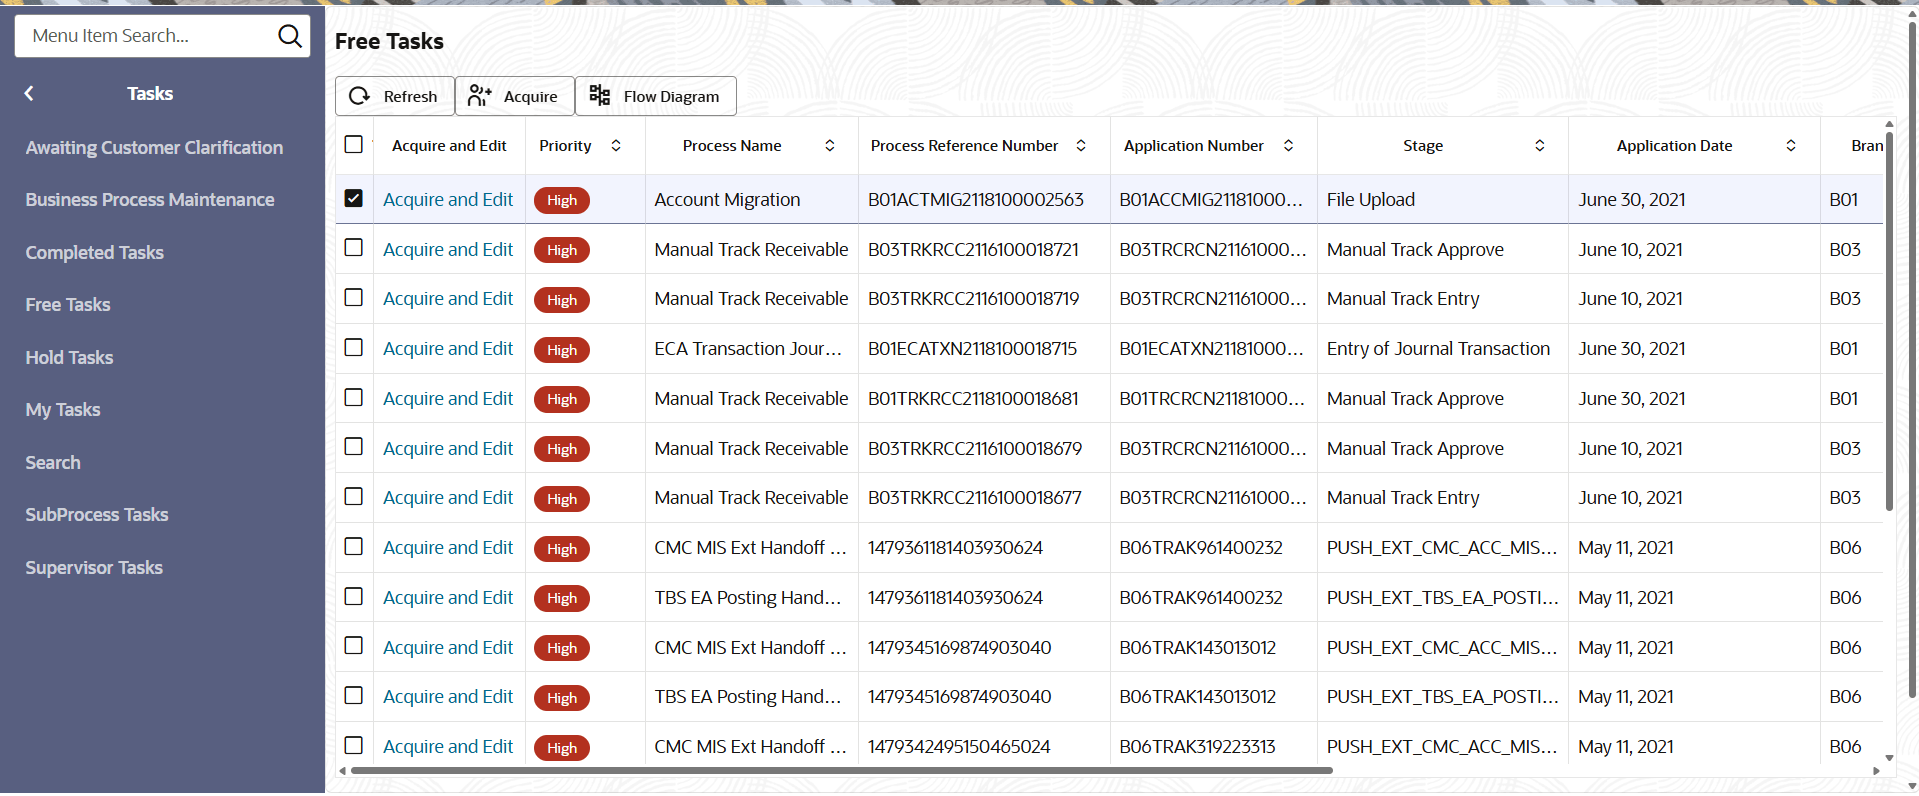The height and width of the screenshot is (796, 1919).
Task: Open SubProcess Tasks menu item
Action: pos(97,515)
